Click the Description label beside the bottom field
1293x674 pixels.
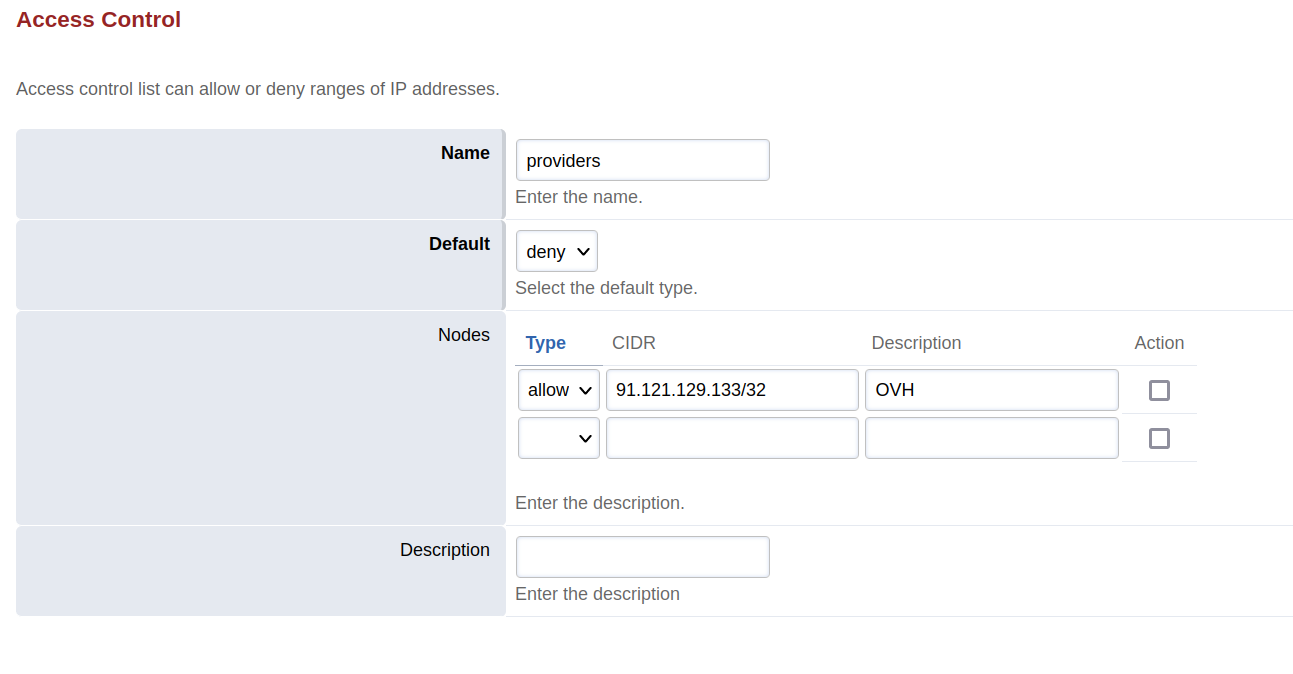coord(444,550)
